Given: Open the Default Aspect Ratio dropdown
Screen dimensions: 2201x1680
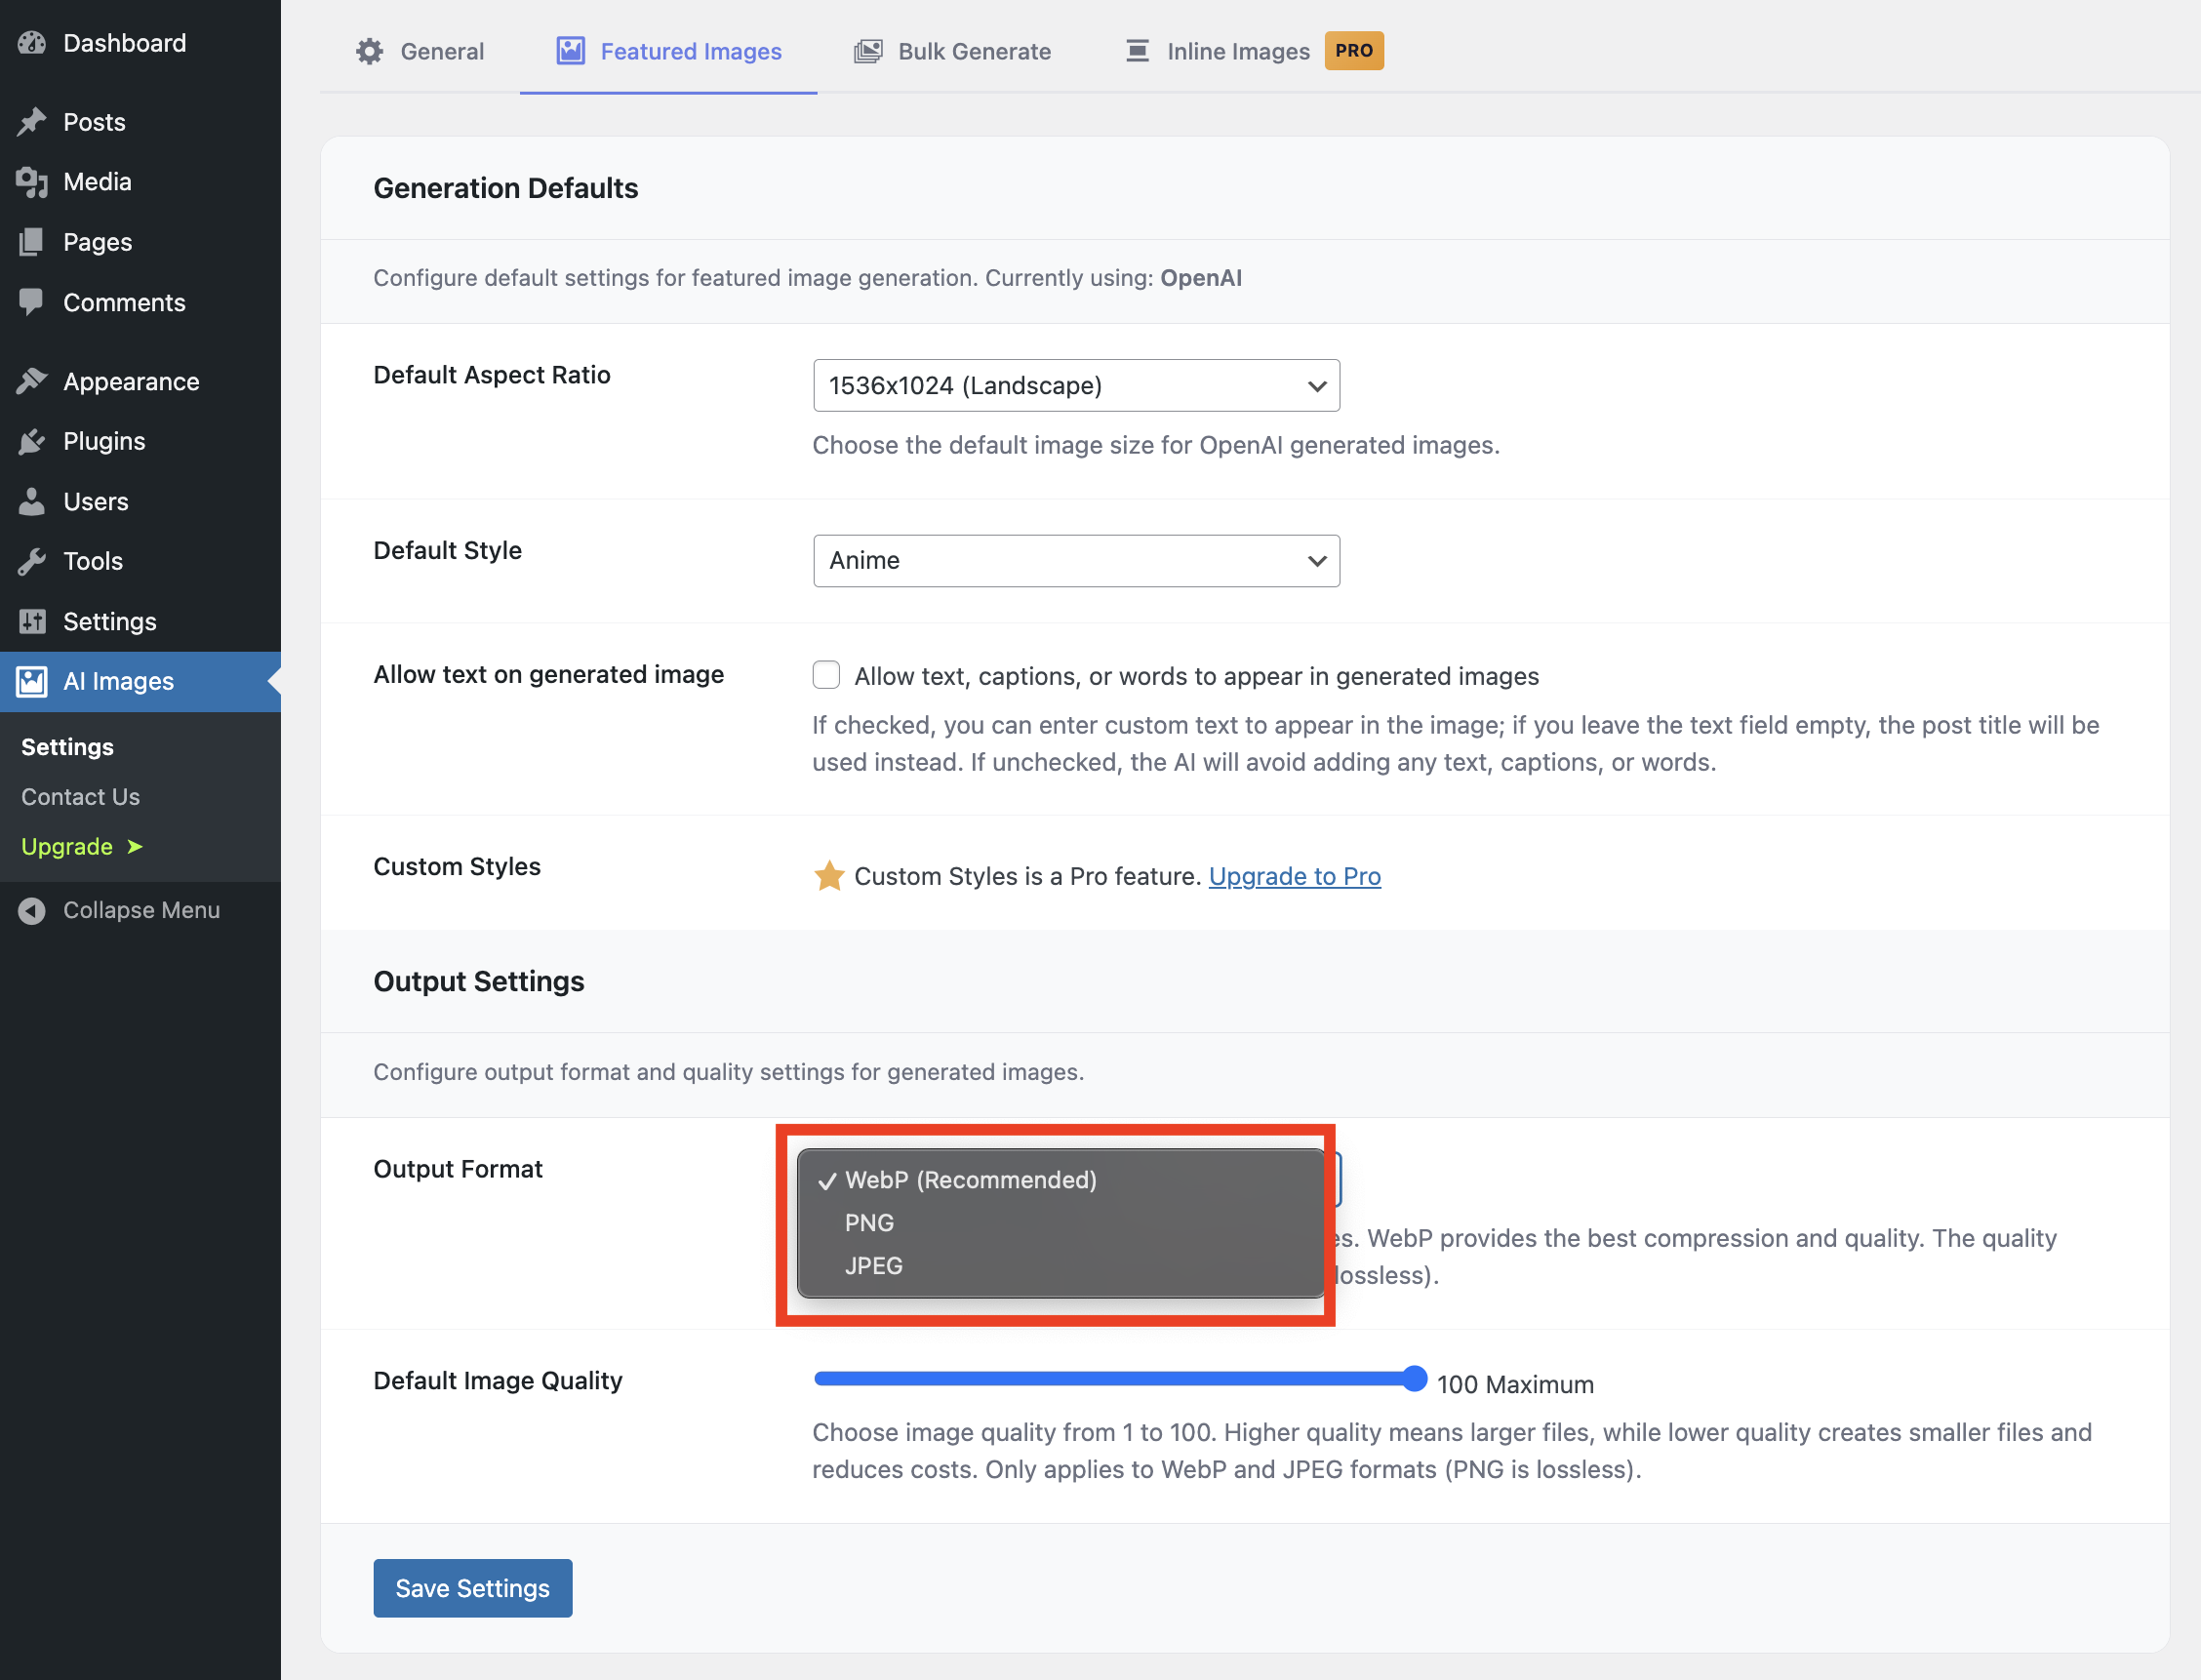Looking at the screenshot, I should tap(1076, 385).
